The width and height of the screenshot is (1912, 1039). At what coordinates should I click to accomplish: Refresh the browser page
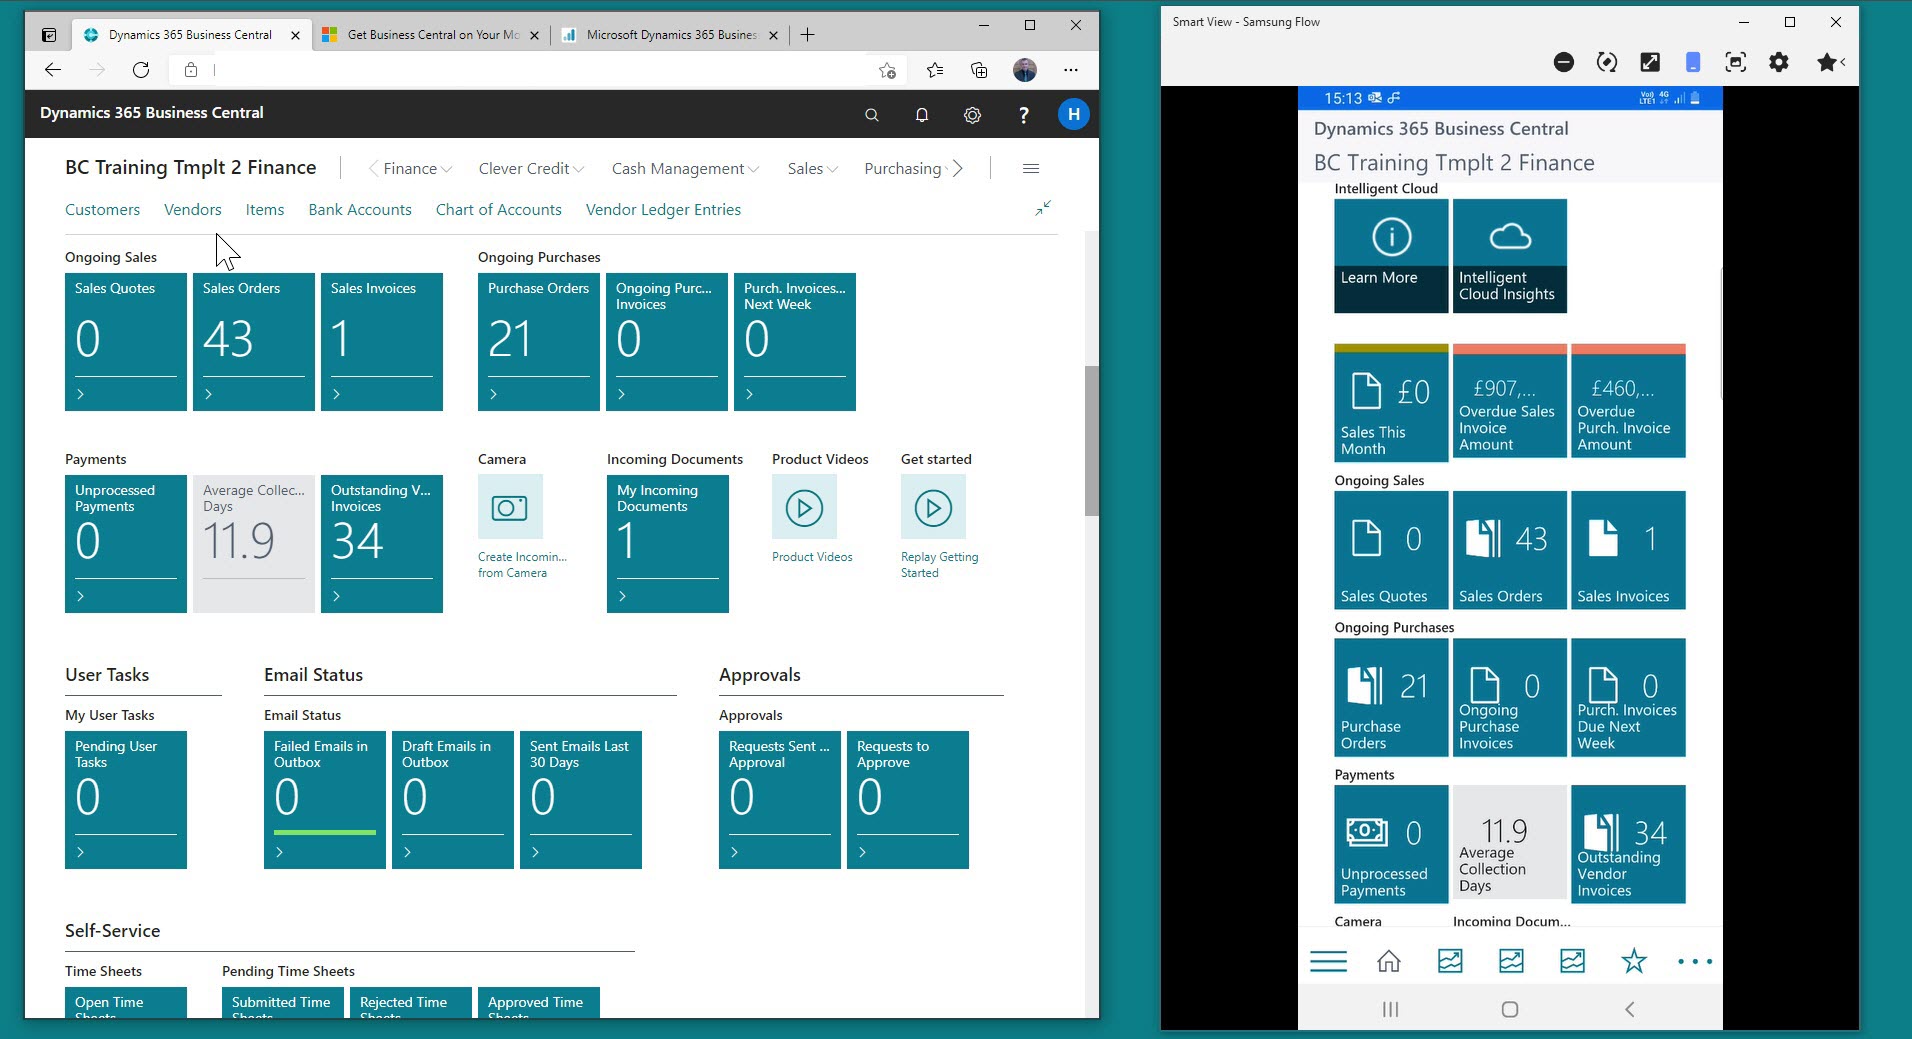(141, 69)
